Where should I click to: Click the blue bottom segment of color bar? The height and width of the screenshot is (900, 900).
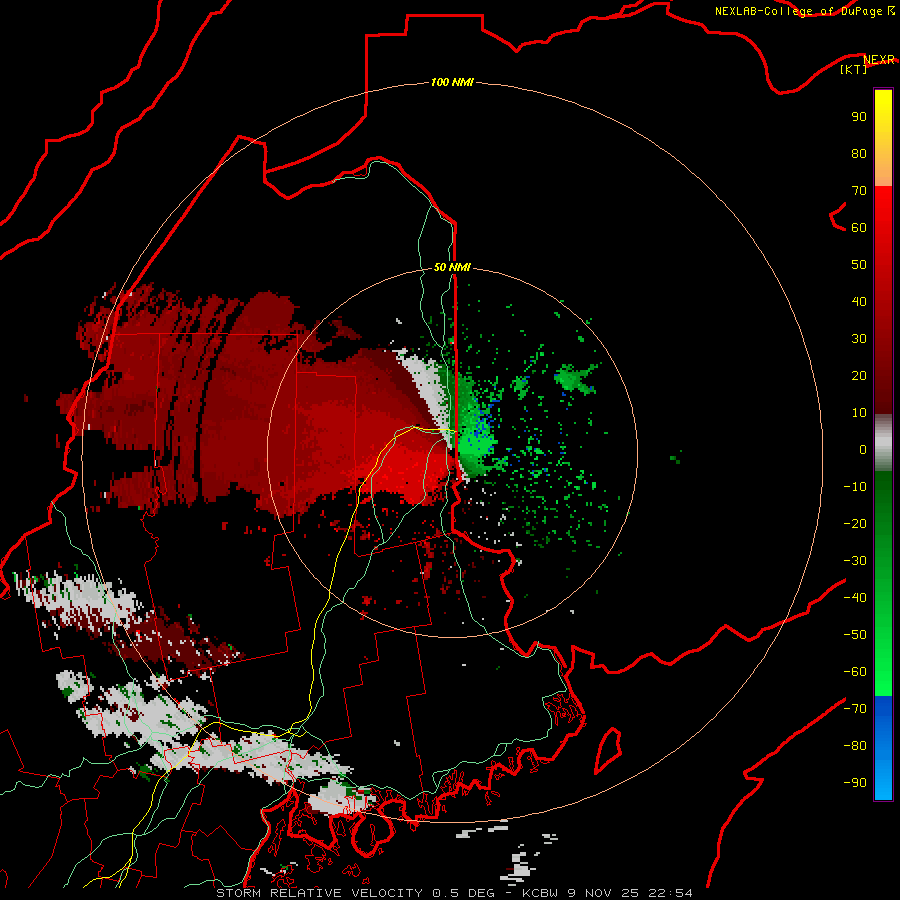coord(883,748)
